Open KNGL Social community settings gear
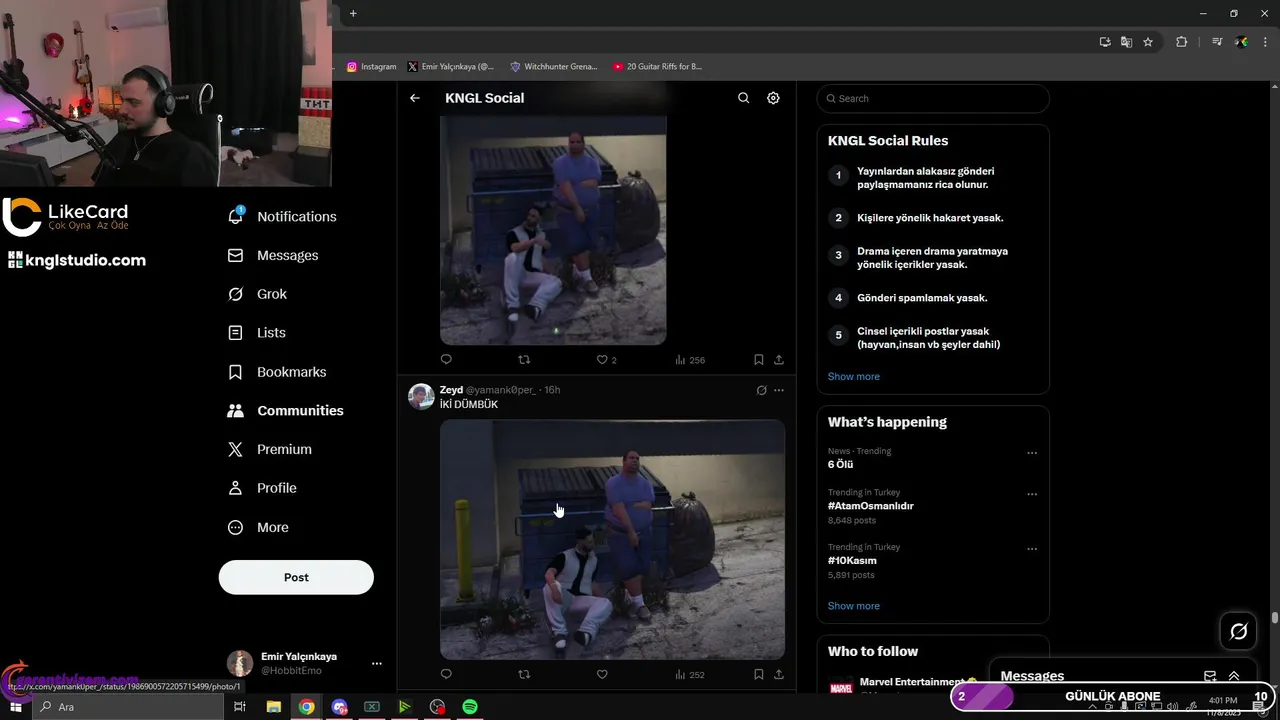Screen dimensions: 1280x720 [773, 98]
